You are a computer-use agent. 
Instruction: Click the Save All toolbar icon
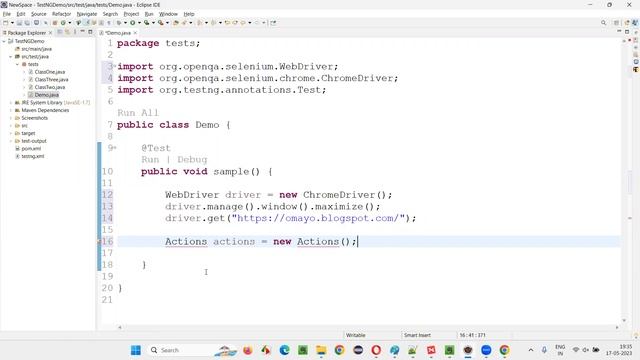coord(27,23)
